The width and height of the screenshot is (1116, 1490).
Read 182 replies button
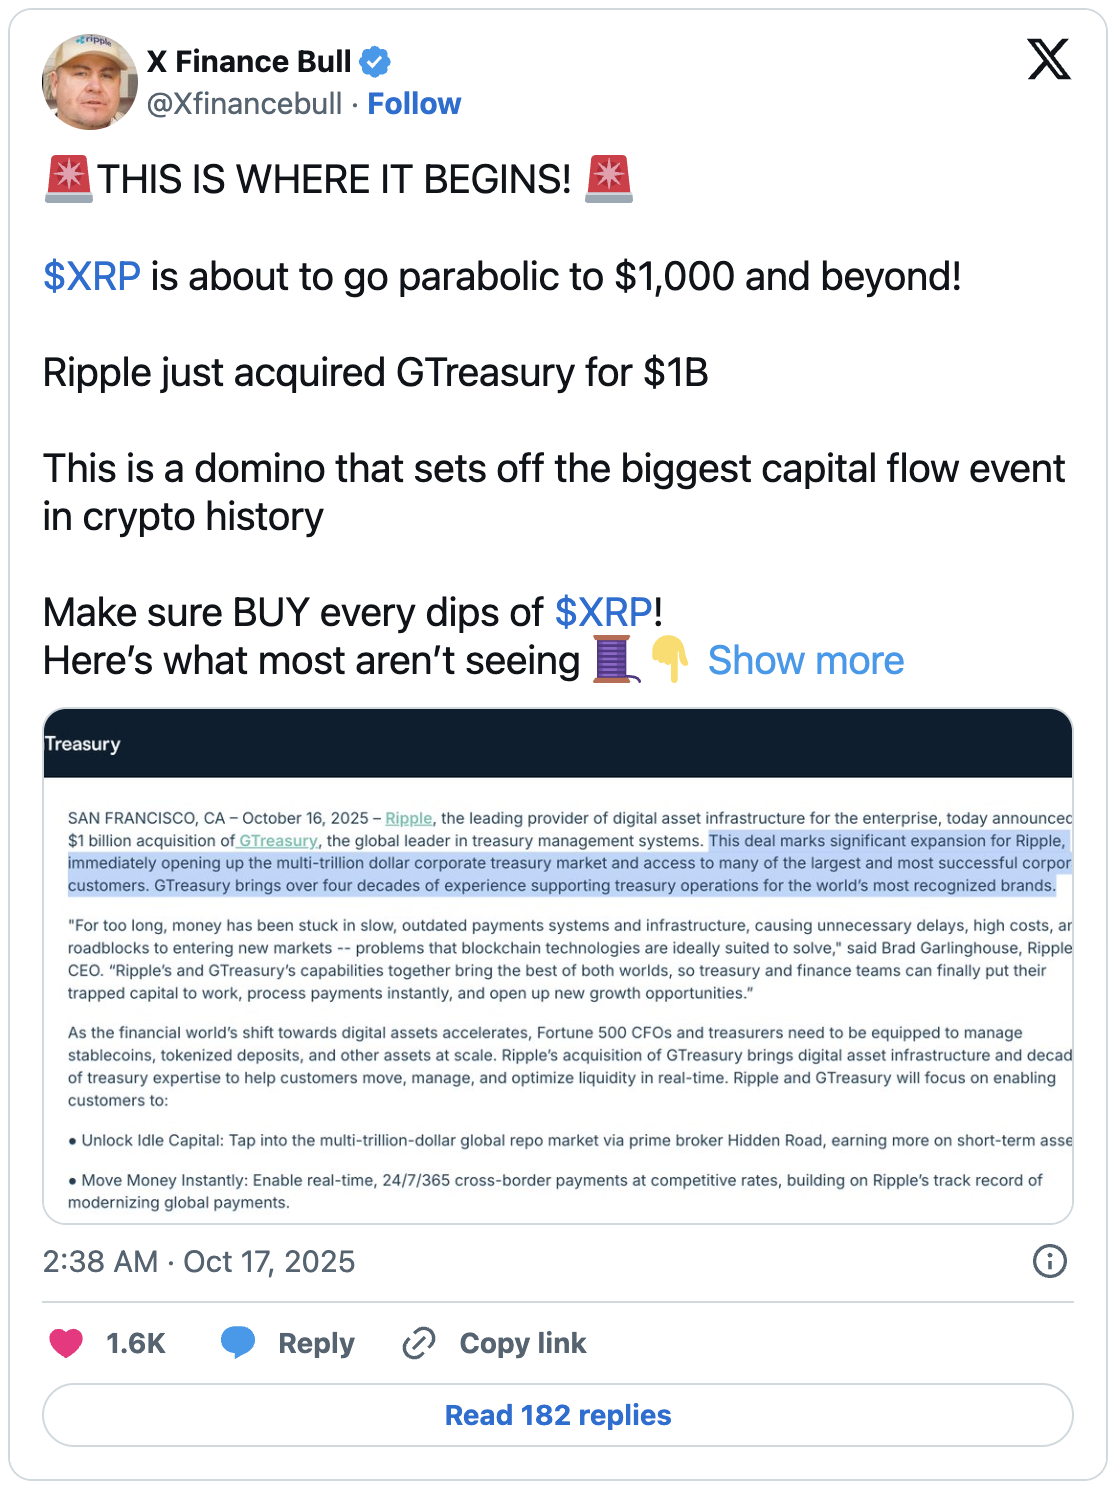point(558,1415)
